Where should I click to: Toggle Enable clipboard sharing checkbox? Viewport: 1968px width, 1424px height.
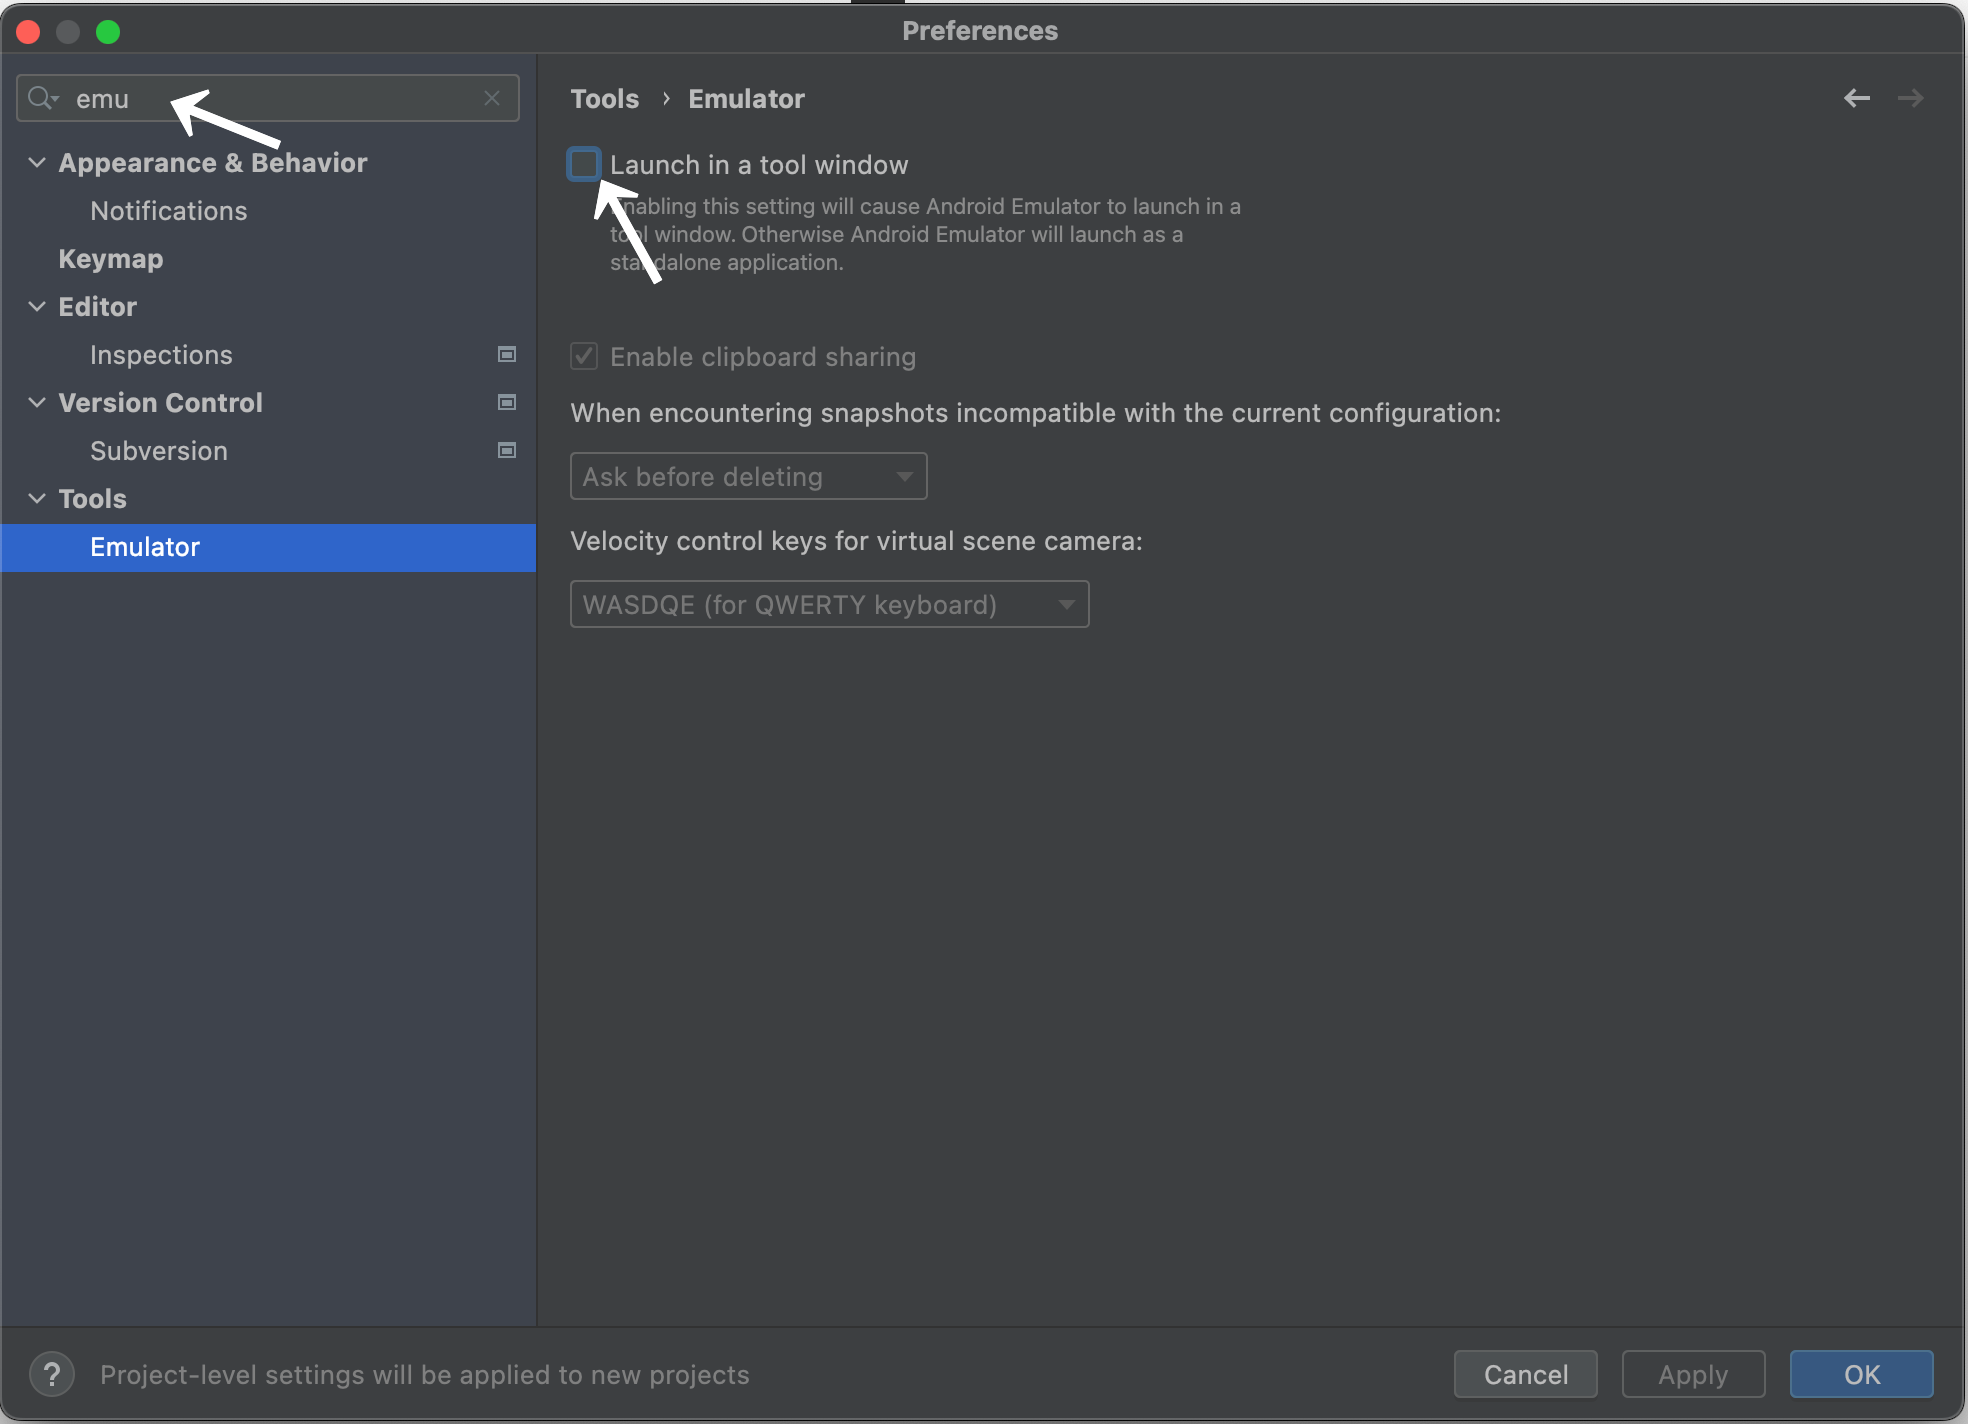[584, 356]
